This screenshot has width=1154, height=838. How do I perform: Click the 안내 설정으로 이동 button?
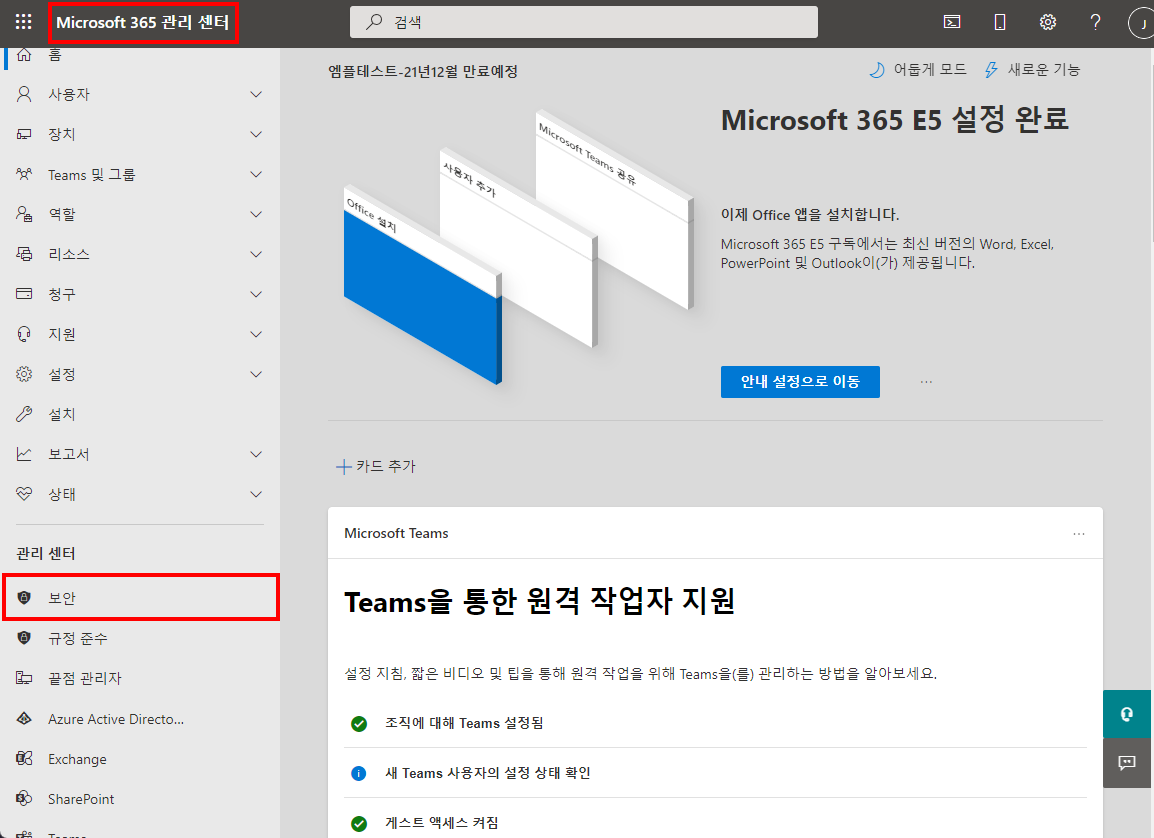pyautogui.click(x=800, y=381)
